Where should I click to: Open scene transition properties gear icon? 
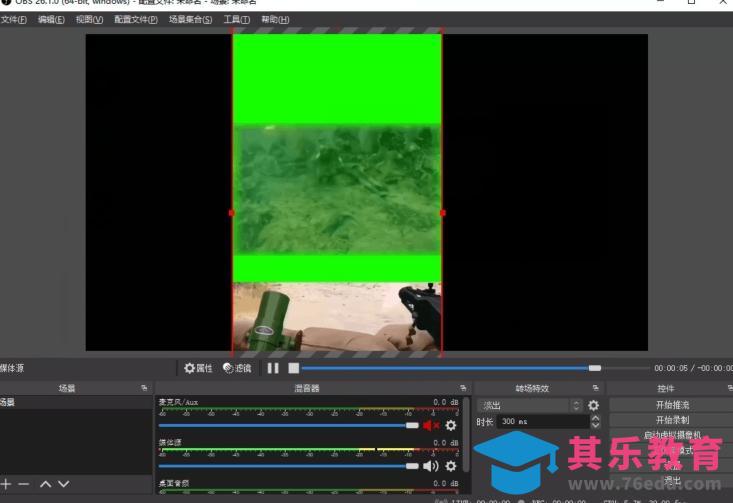pyautogui.click(x=593, y=405)
